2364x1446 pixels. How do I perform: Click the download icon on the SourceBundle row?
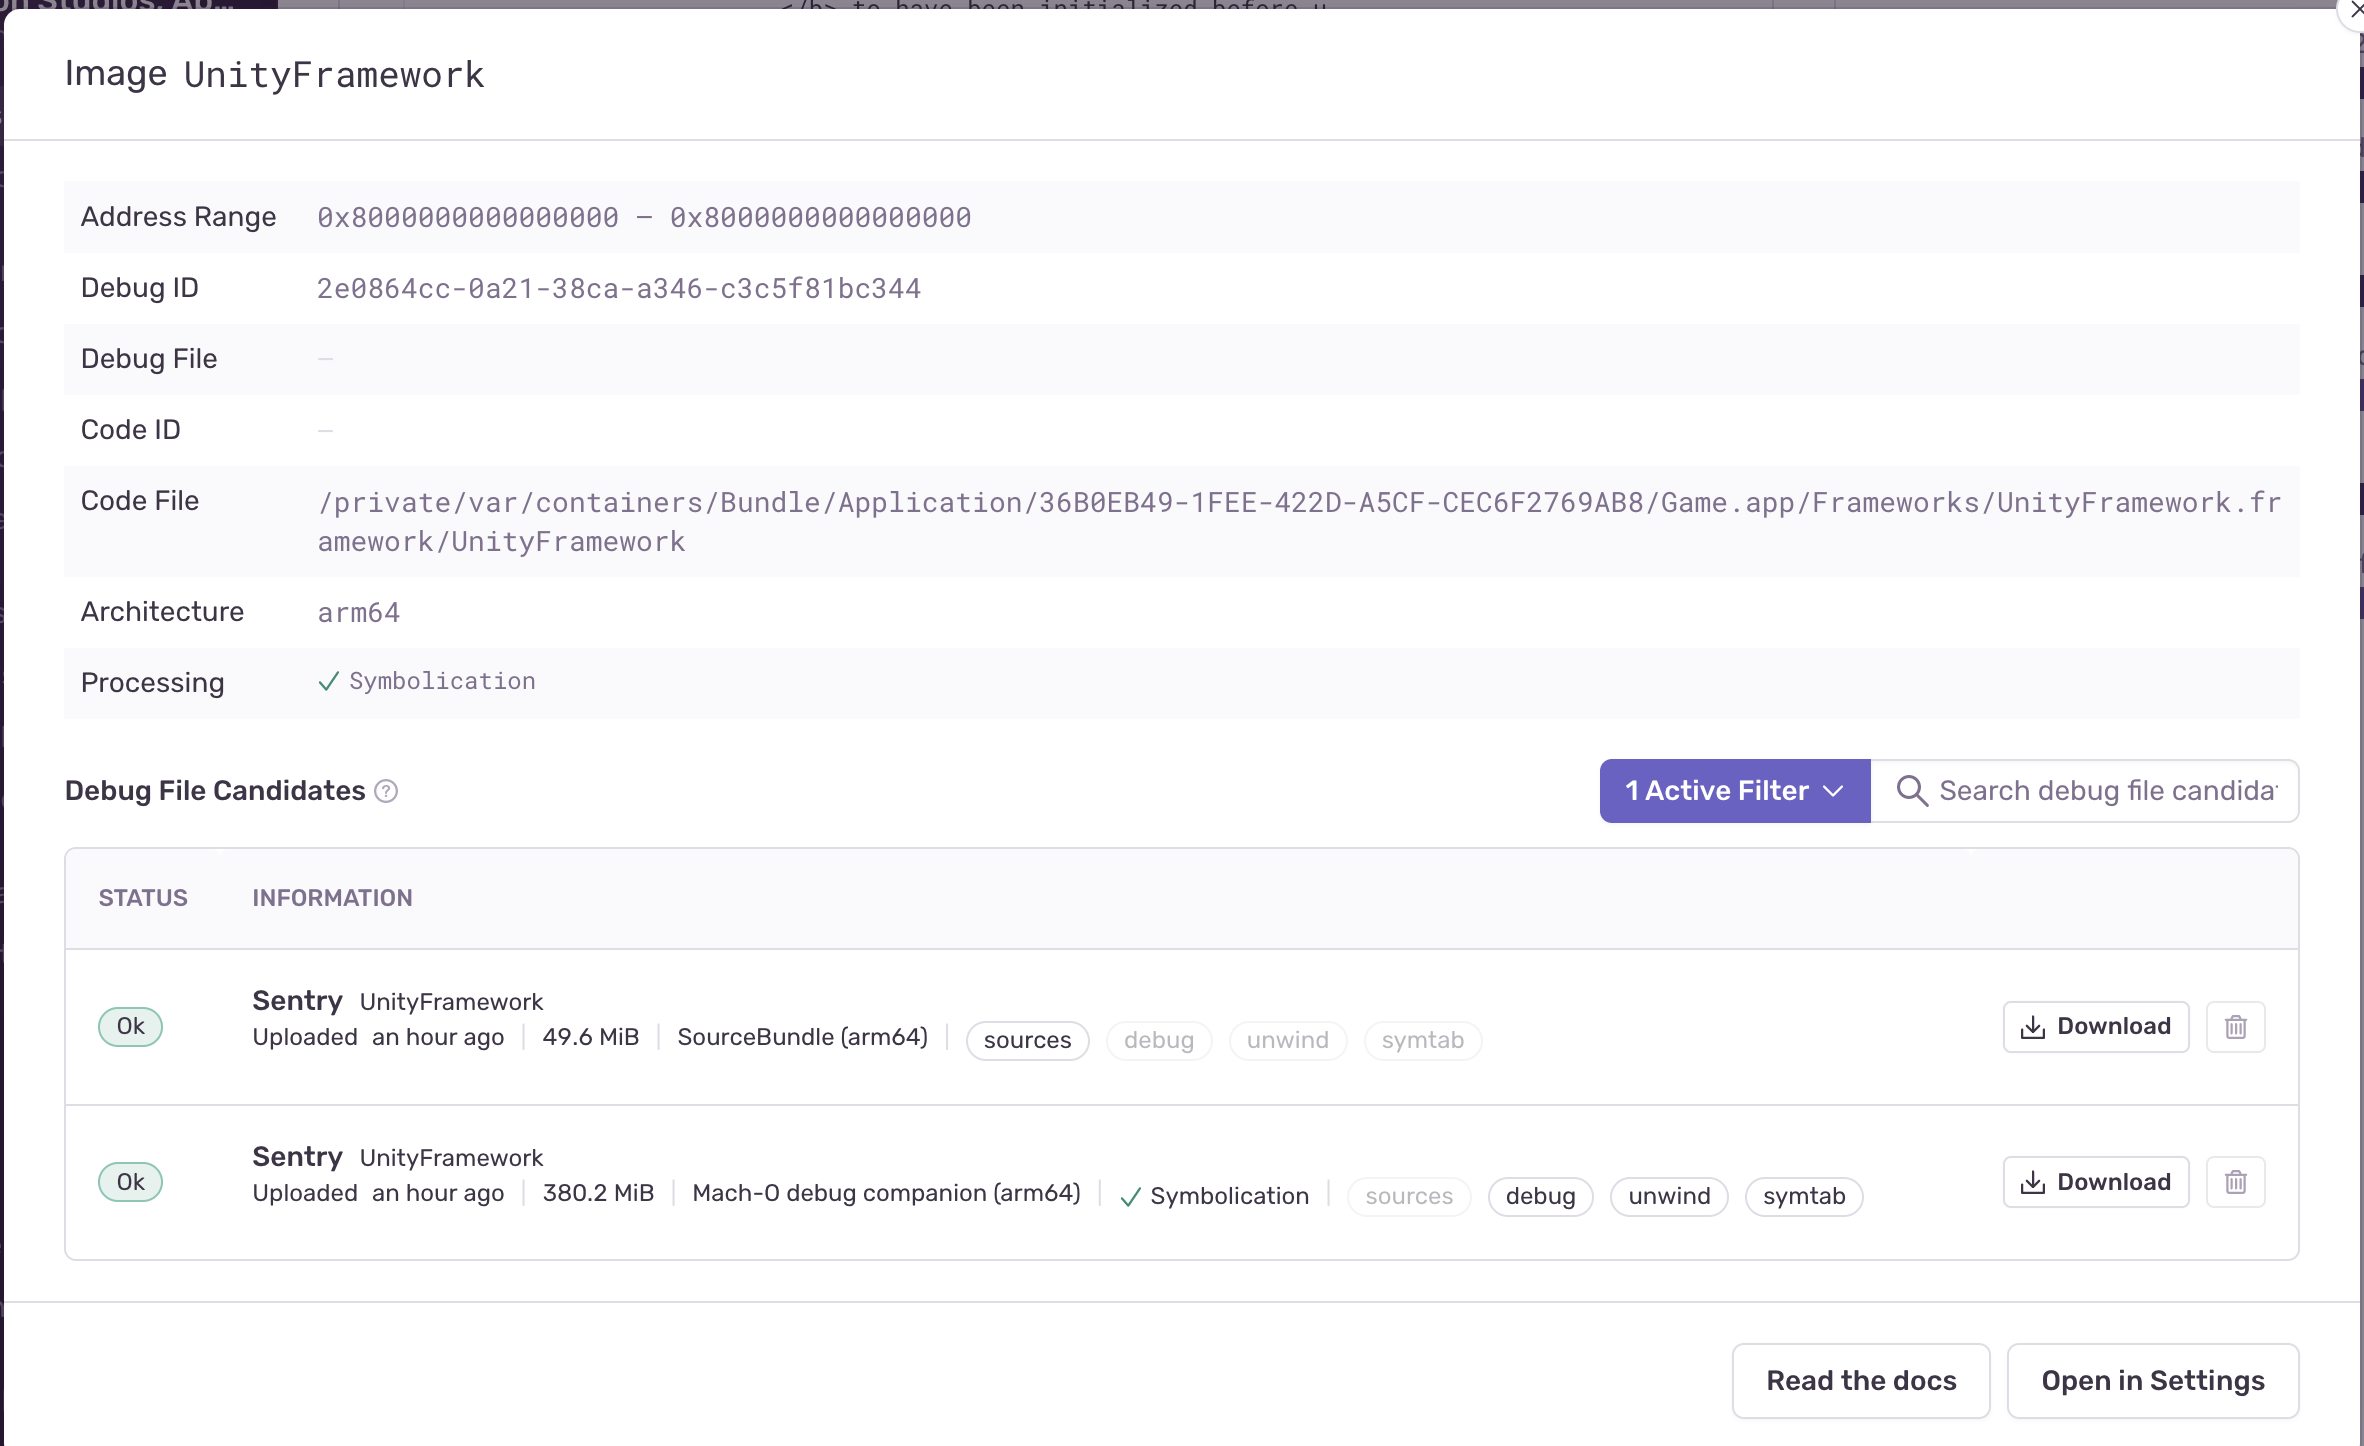[x=2032, y=1026]
